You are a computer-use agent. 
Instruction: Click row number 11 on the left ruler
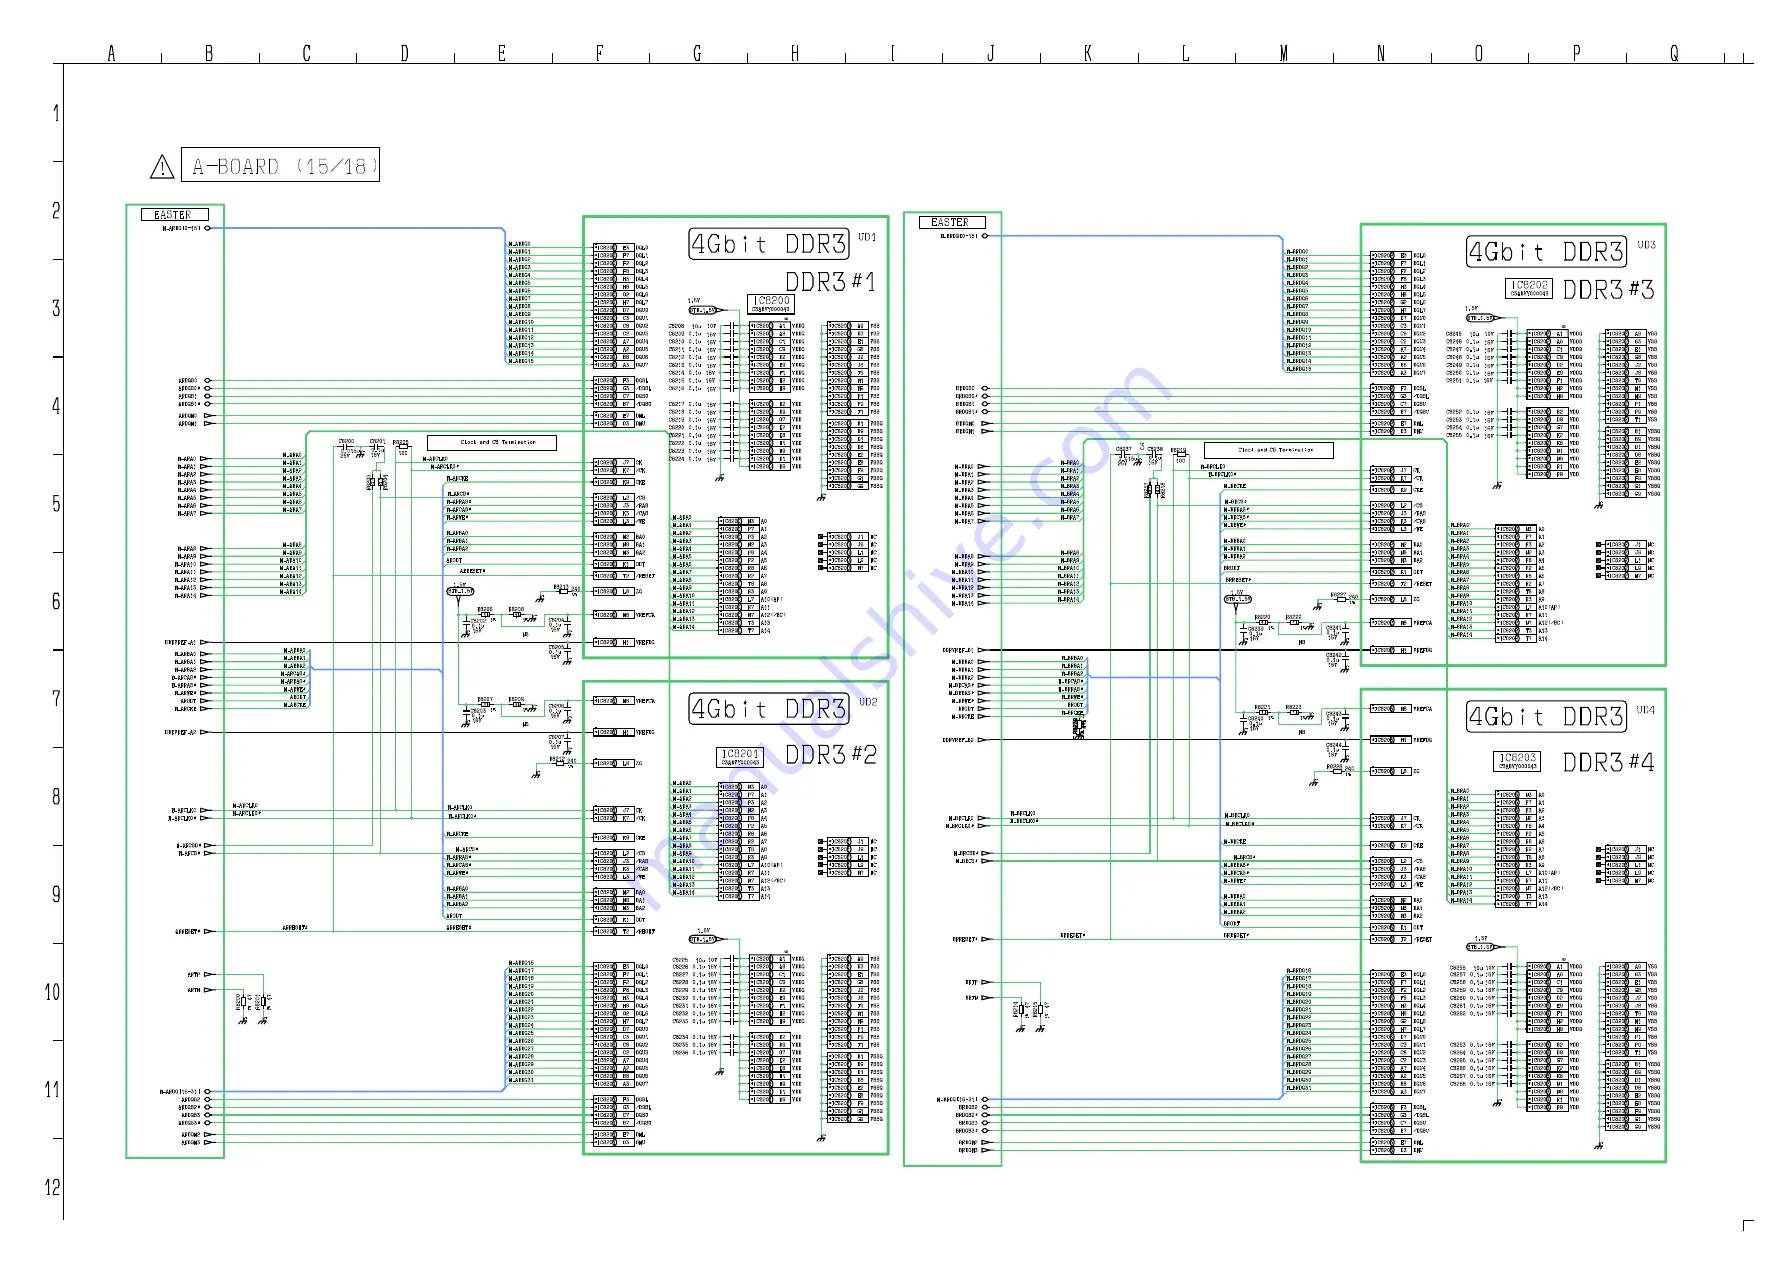coord(53,1090)
